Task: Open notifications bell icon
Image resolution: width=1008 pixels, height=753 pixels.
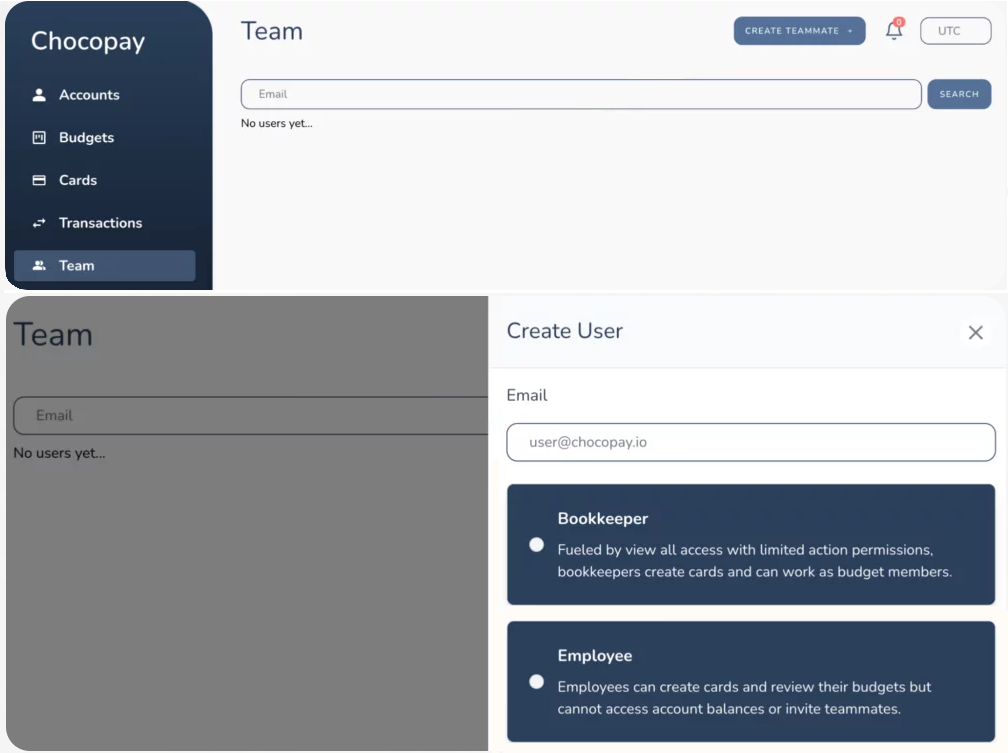Action: click(894, 31)
